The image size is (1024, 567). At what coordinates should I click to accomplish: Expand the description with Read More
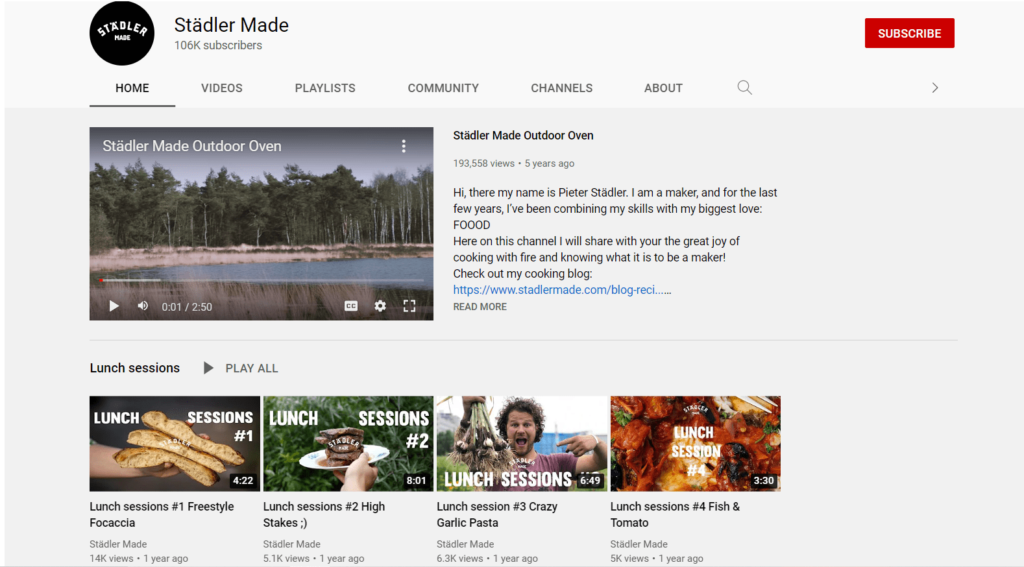click(x=480, y=306)
